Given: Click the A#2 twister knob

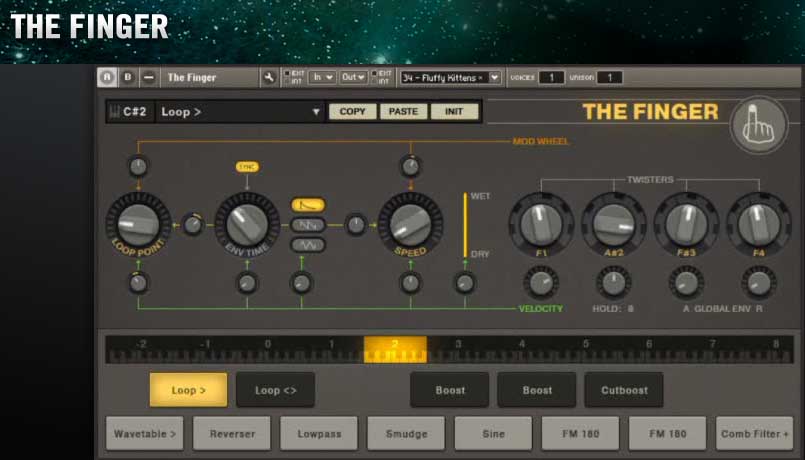Looking at the screenshot, I should coord(614,224).
